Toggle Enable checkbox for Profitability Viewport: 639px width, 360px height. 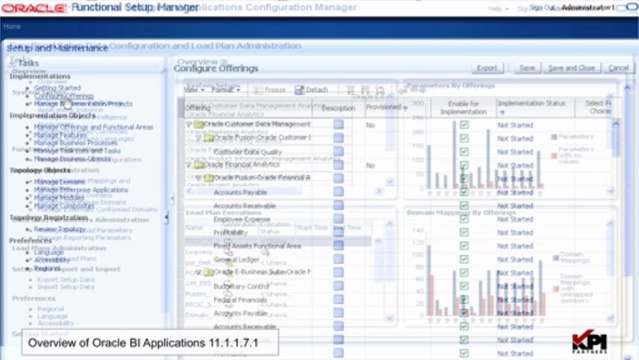[464, 232]
